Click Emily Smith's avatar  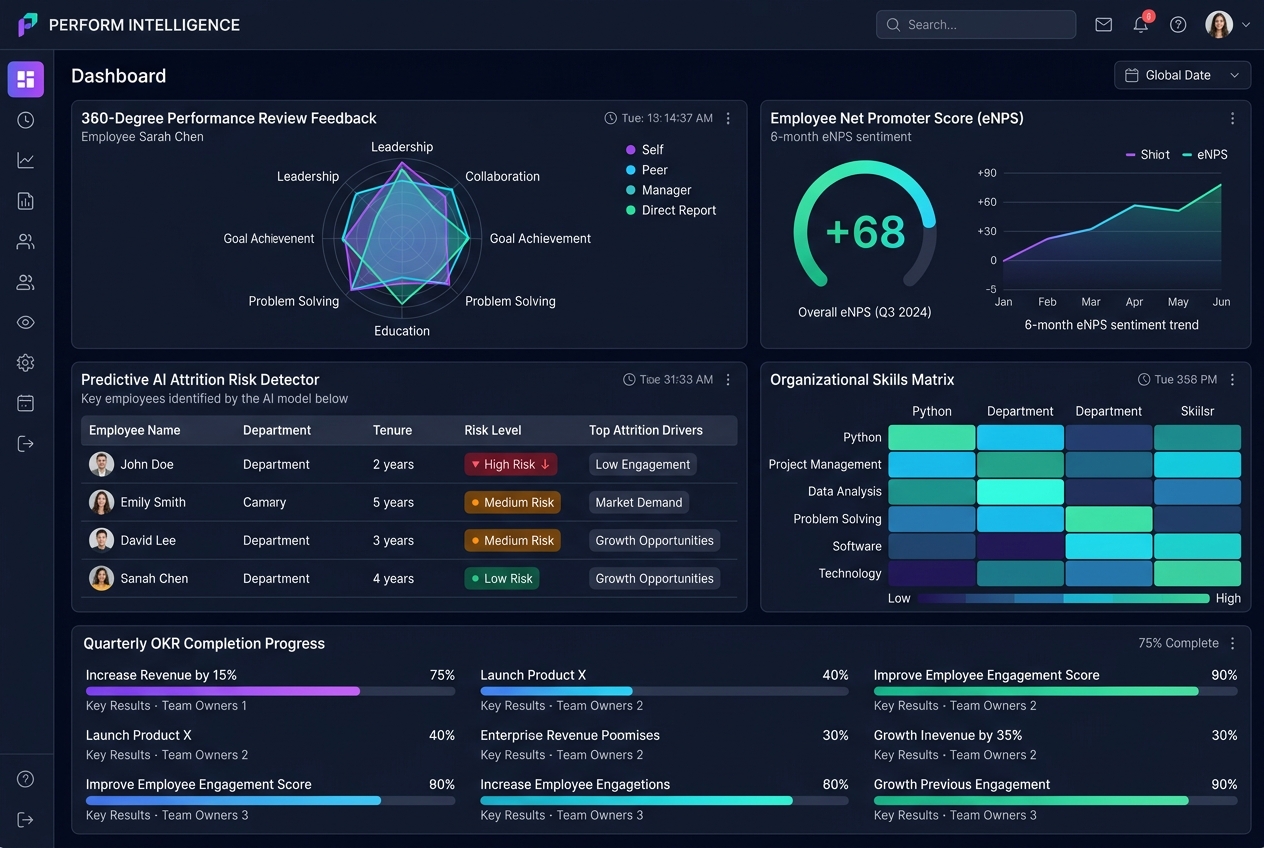(101, 502)
